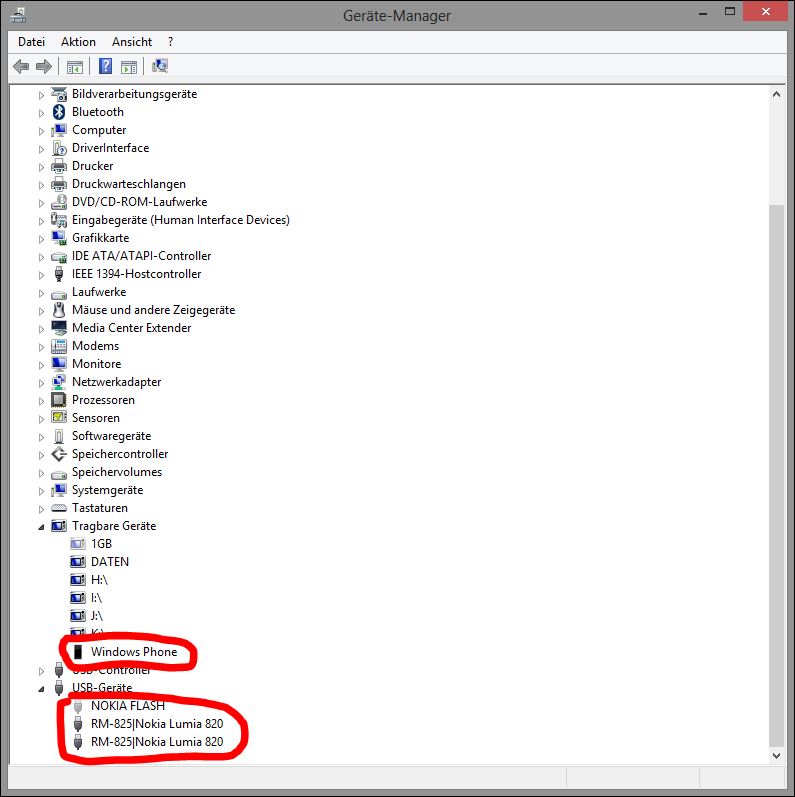Click the DVD/CD-ROM-Laufwerke drive icon

point(59,202)
